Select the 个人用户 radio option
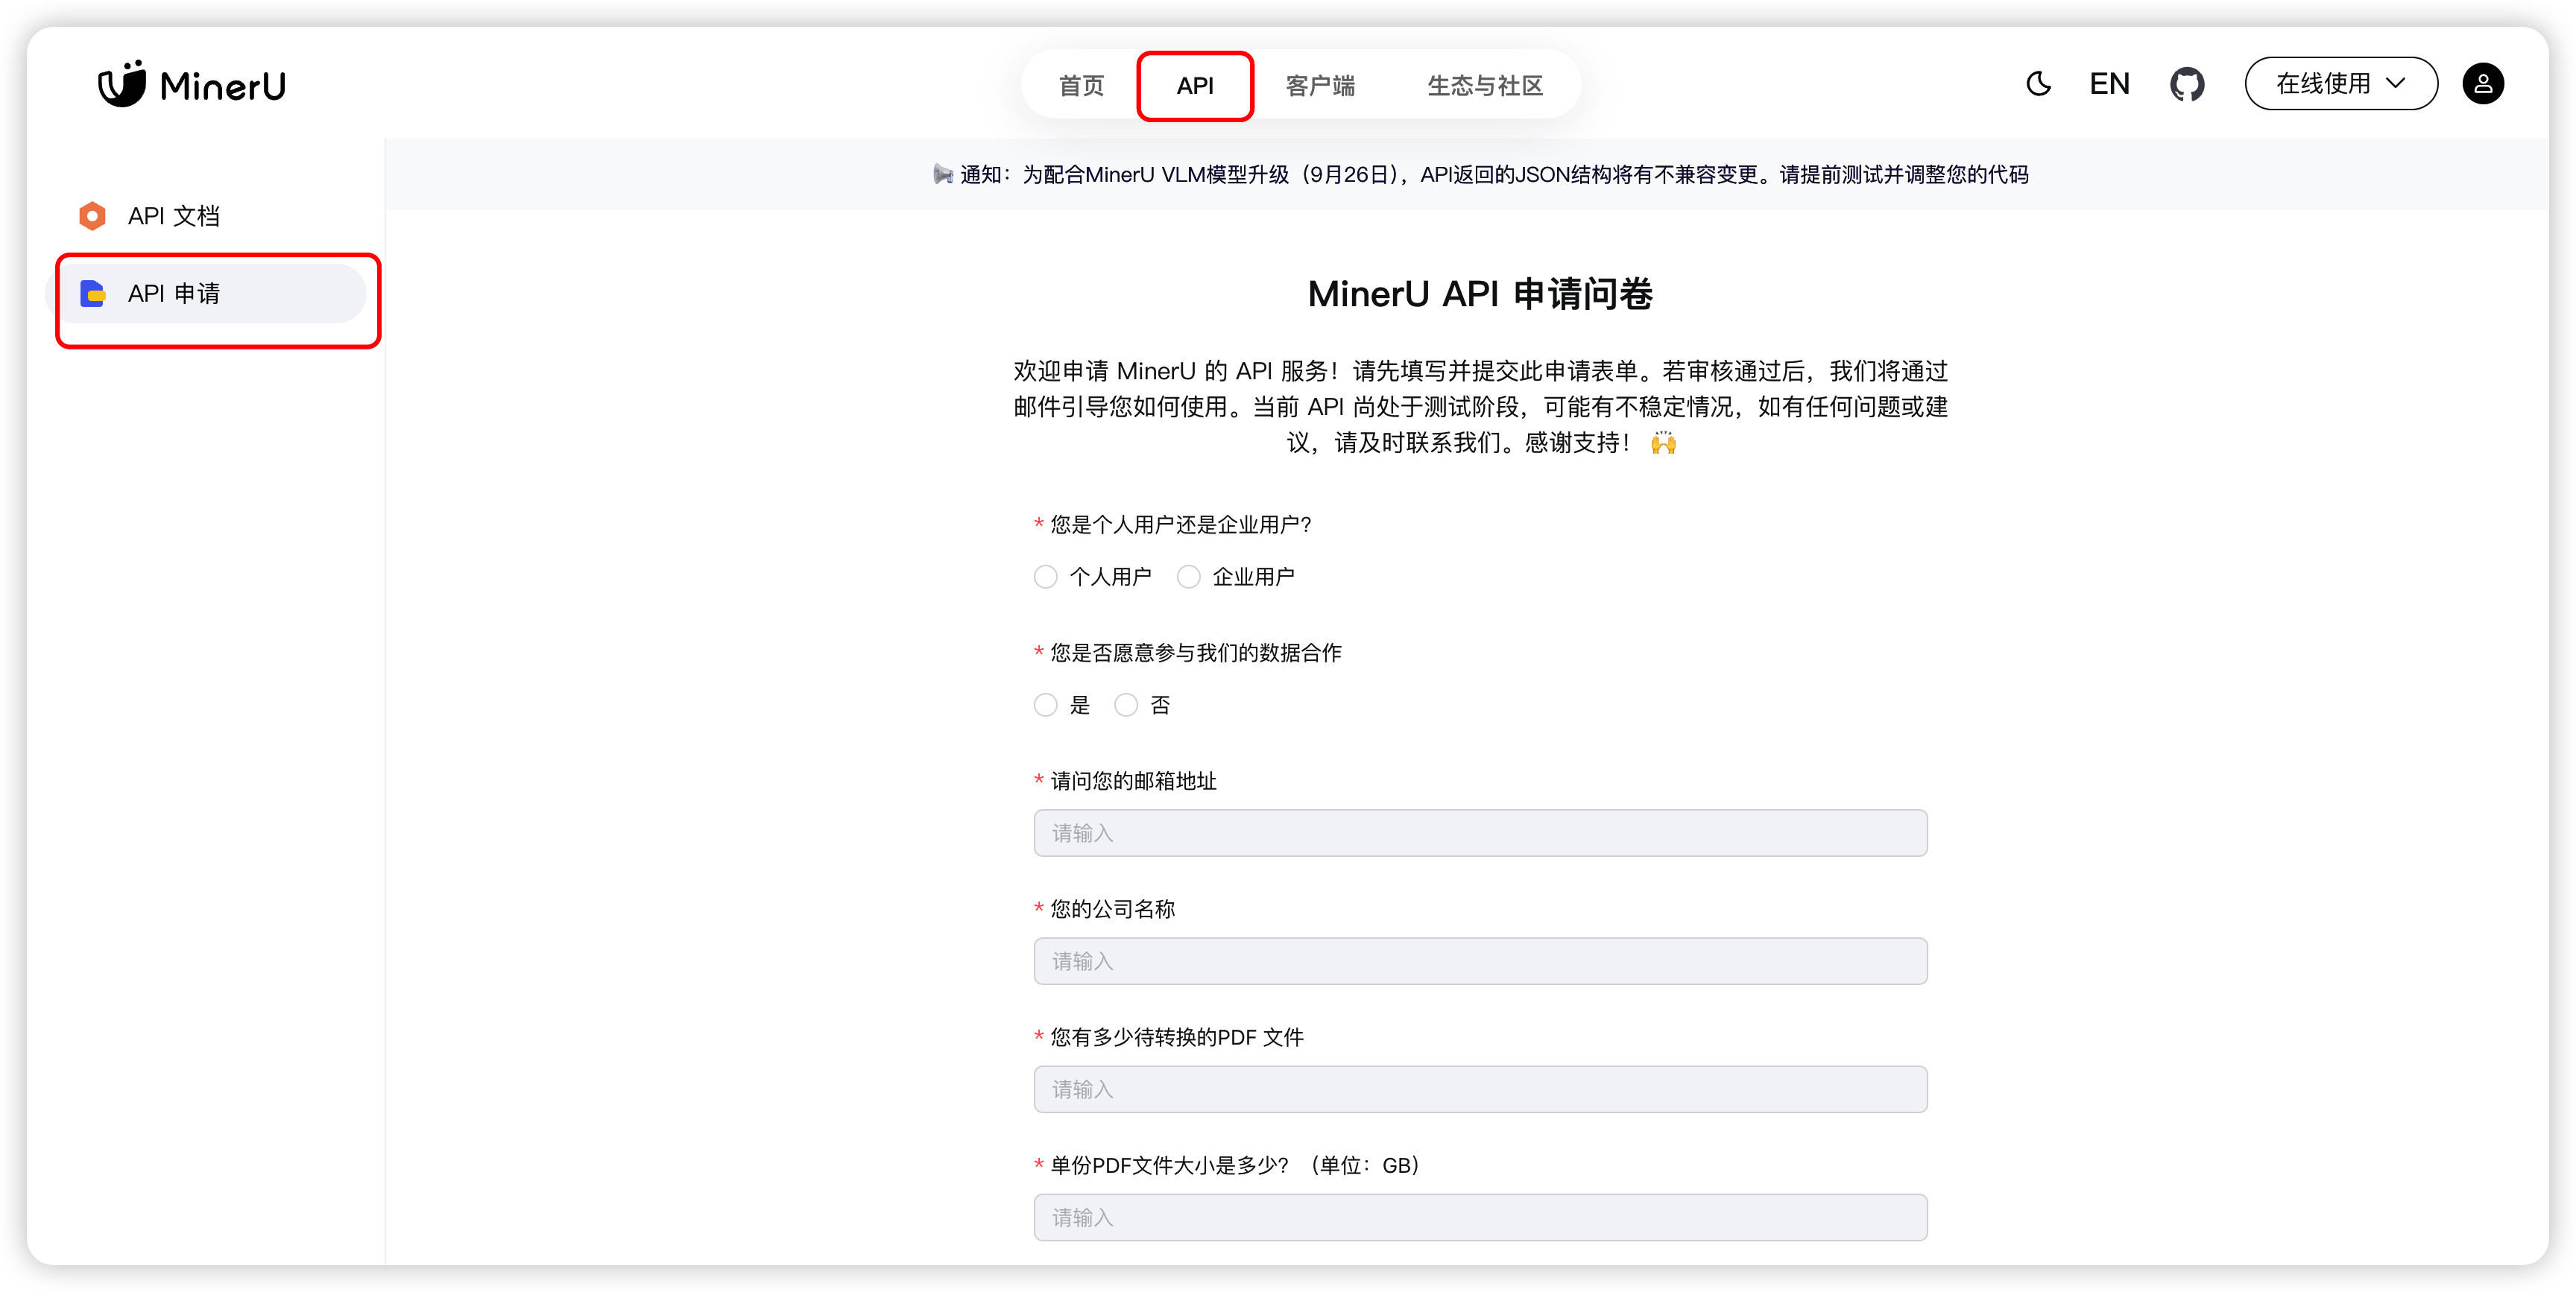 tap(1045, 577)
